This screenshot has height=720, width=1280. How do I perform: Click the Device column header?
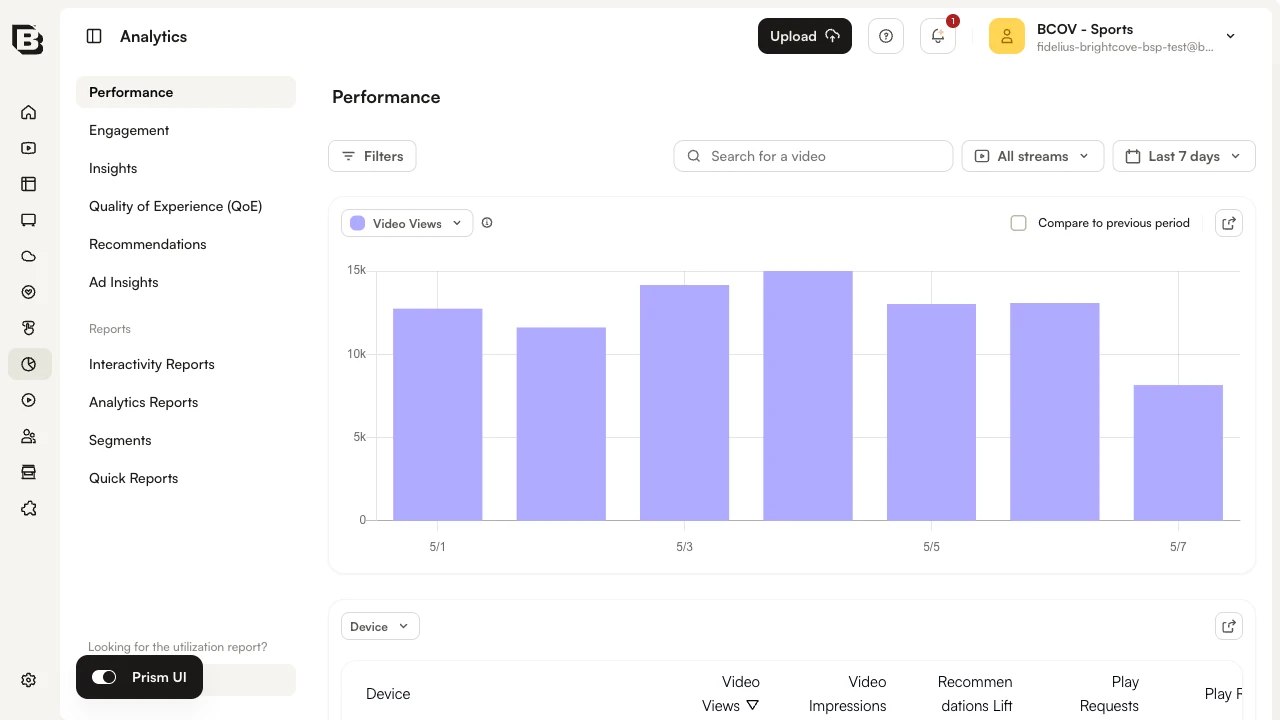[388, 694]
